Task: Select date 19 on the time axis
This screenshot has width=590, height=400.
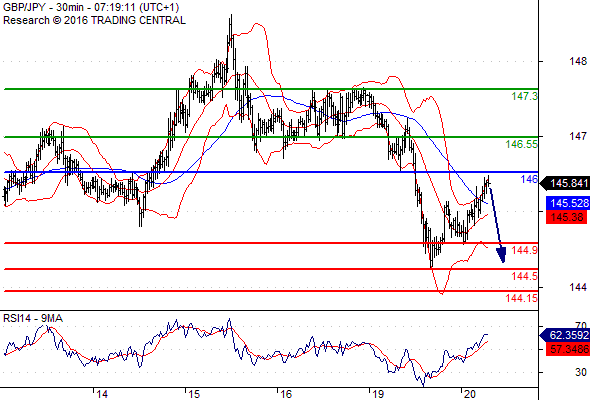Action: pyautogui.click(x=378, y=394)
